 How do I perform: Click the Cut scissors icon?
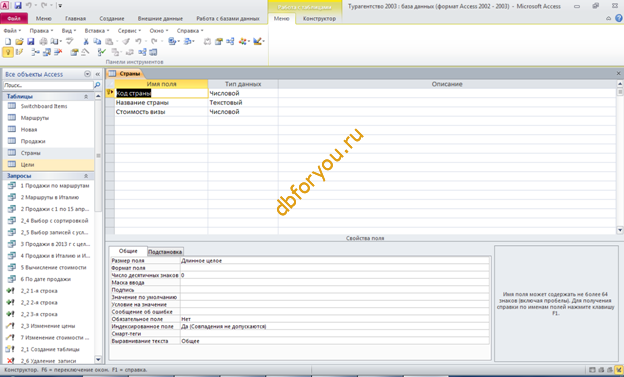click(86, 41)
